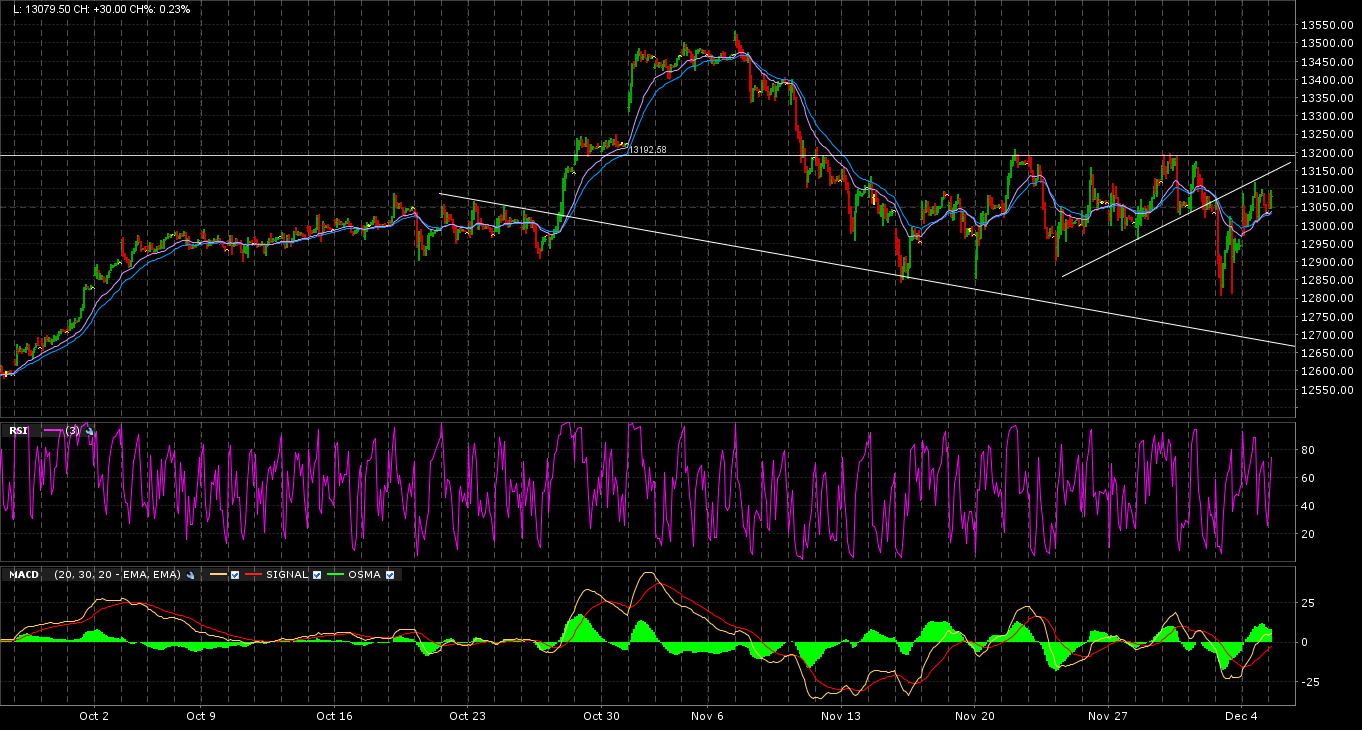The height and width of the screenshot is (730, 1362).
Task: Uncheck the SIGNAL line checkbox
Action: [x=317, y=575]
